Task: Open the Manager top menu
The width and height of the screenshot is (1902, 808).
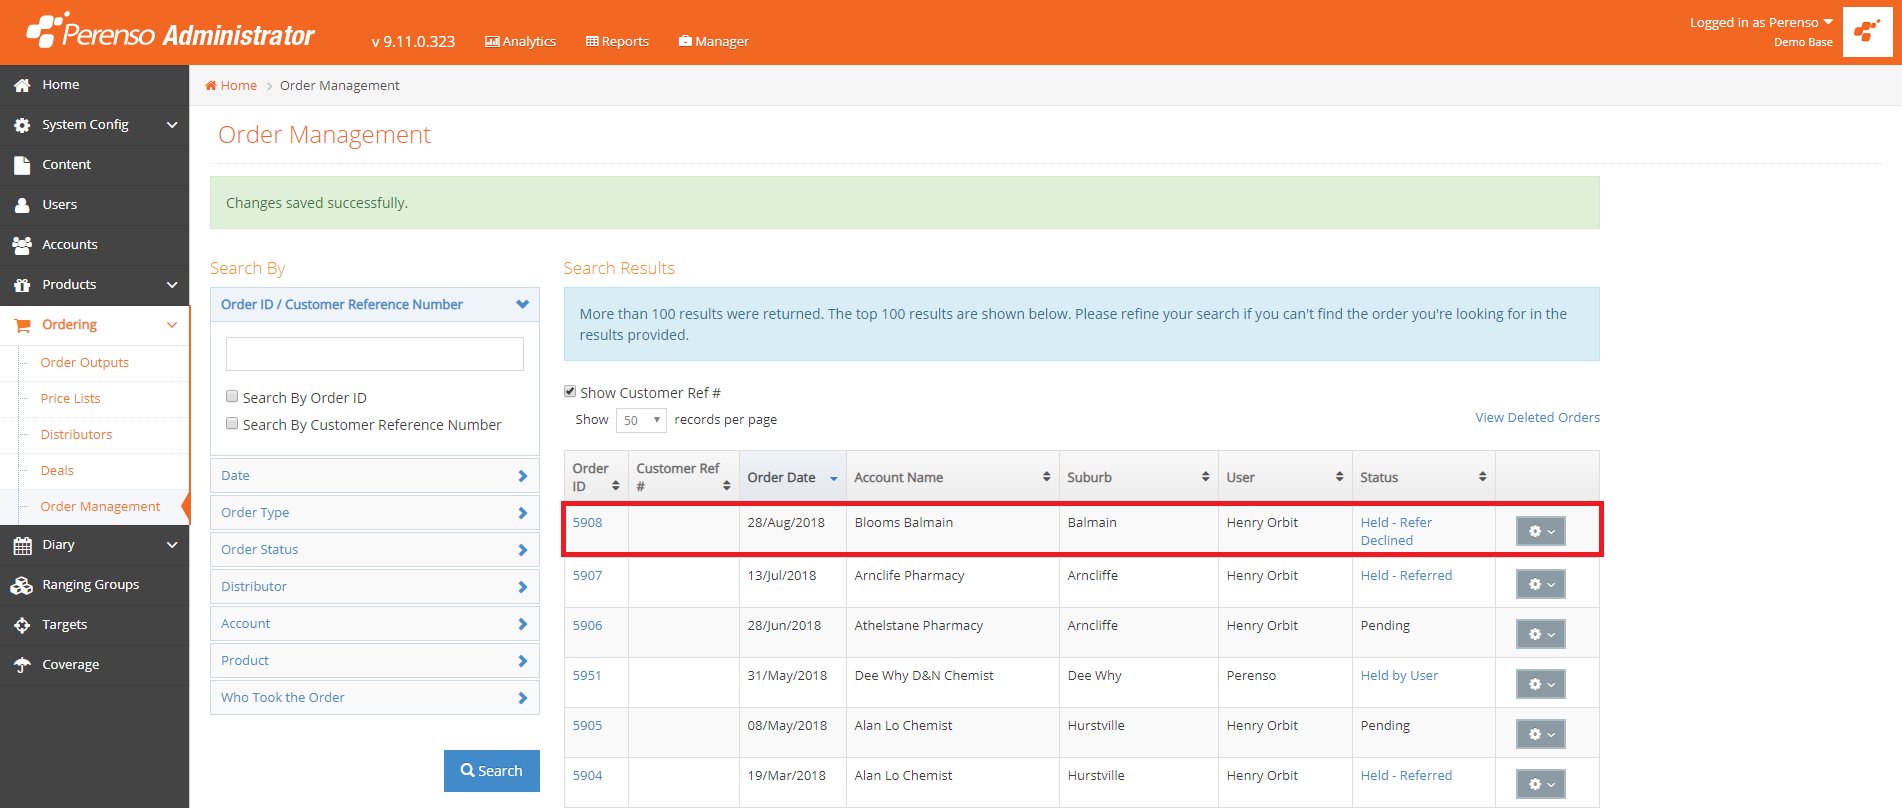Action: pyautogui.click(x=713, y=41)
